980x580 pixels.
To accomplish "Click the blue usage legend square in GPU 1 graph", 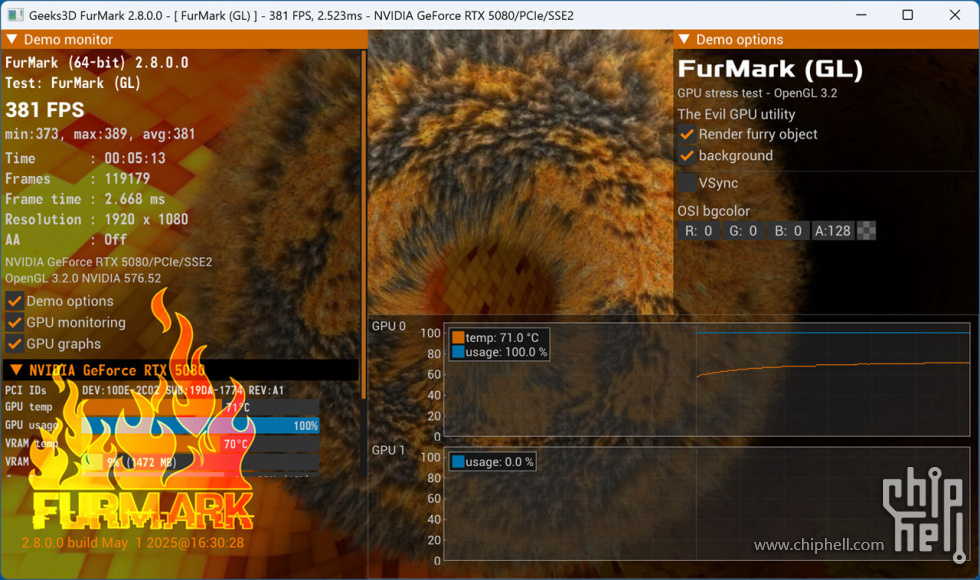I will (x=458, y=462).
